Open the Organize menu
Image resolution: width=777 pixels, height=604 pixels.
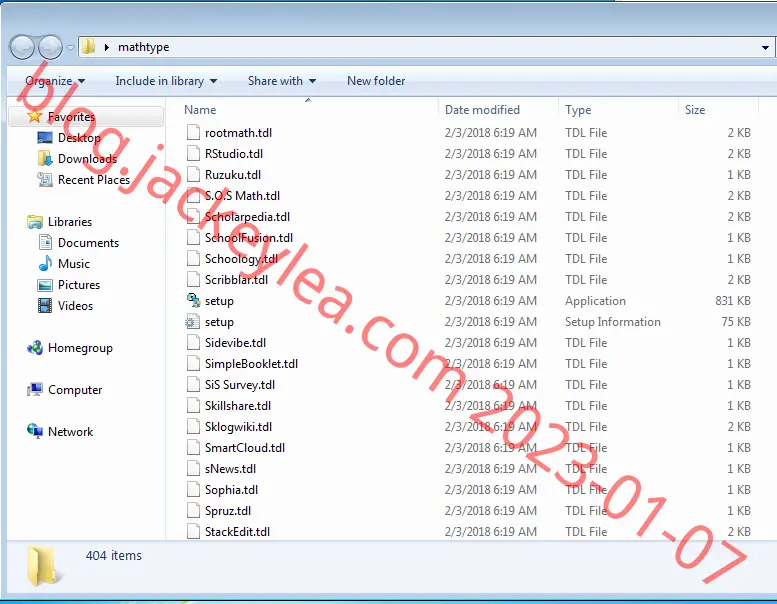click(55, 81)
